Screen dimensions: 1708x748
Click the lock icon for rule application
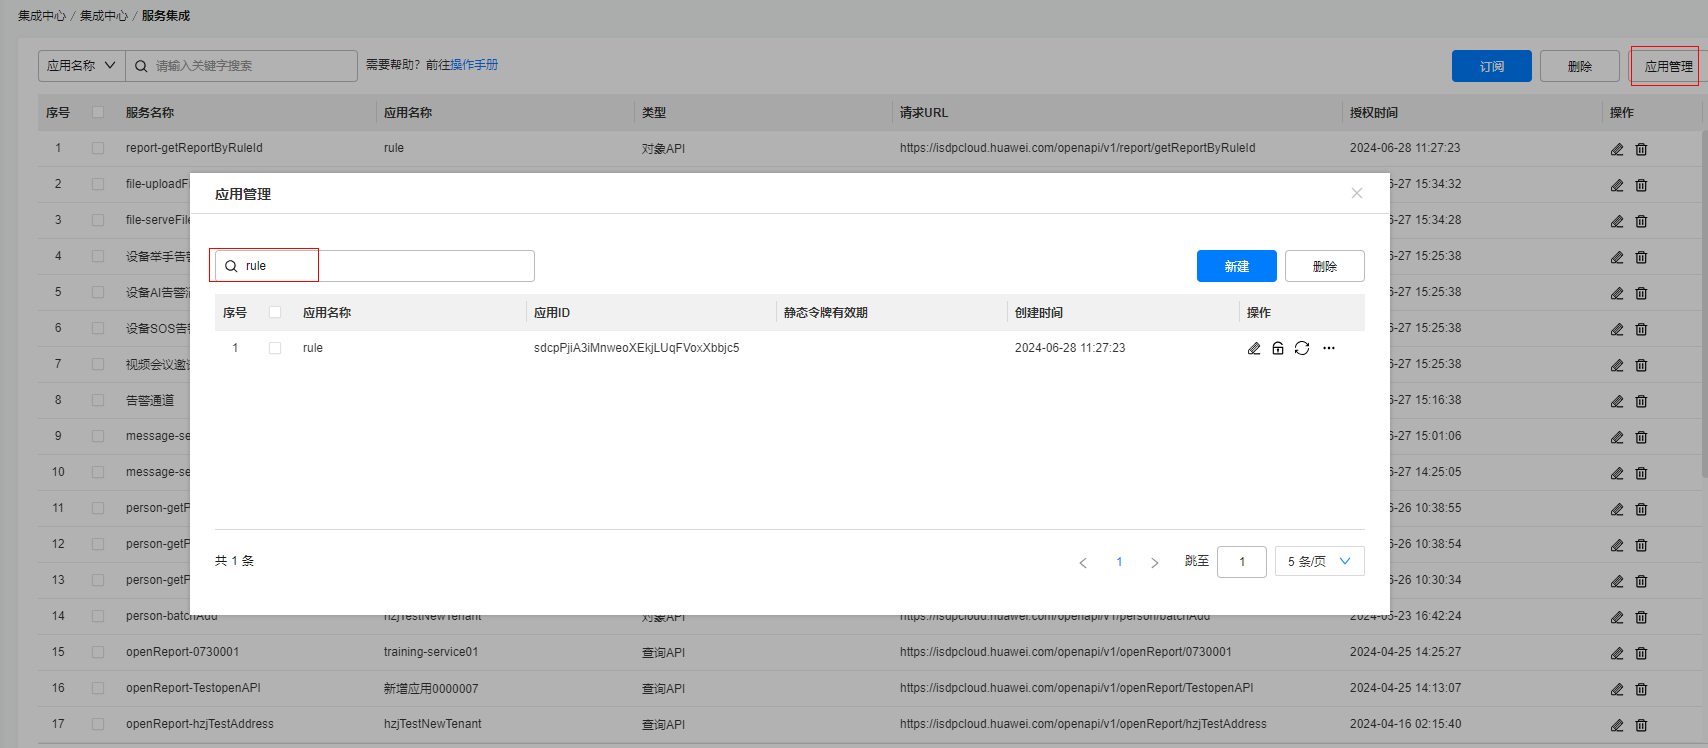pos(1278,348)
